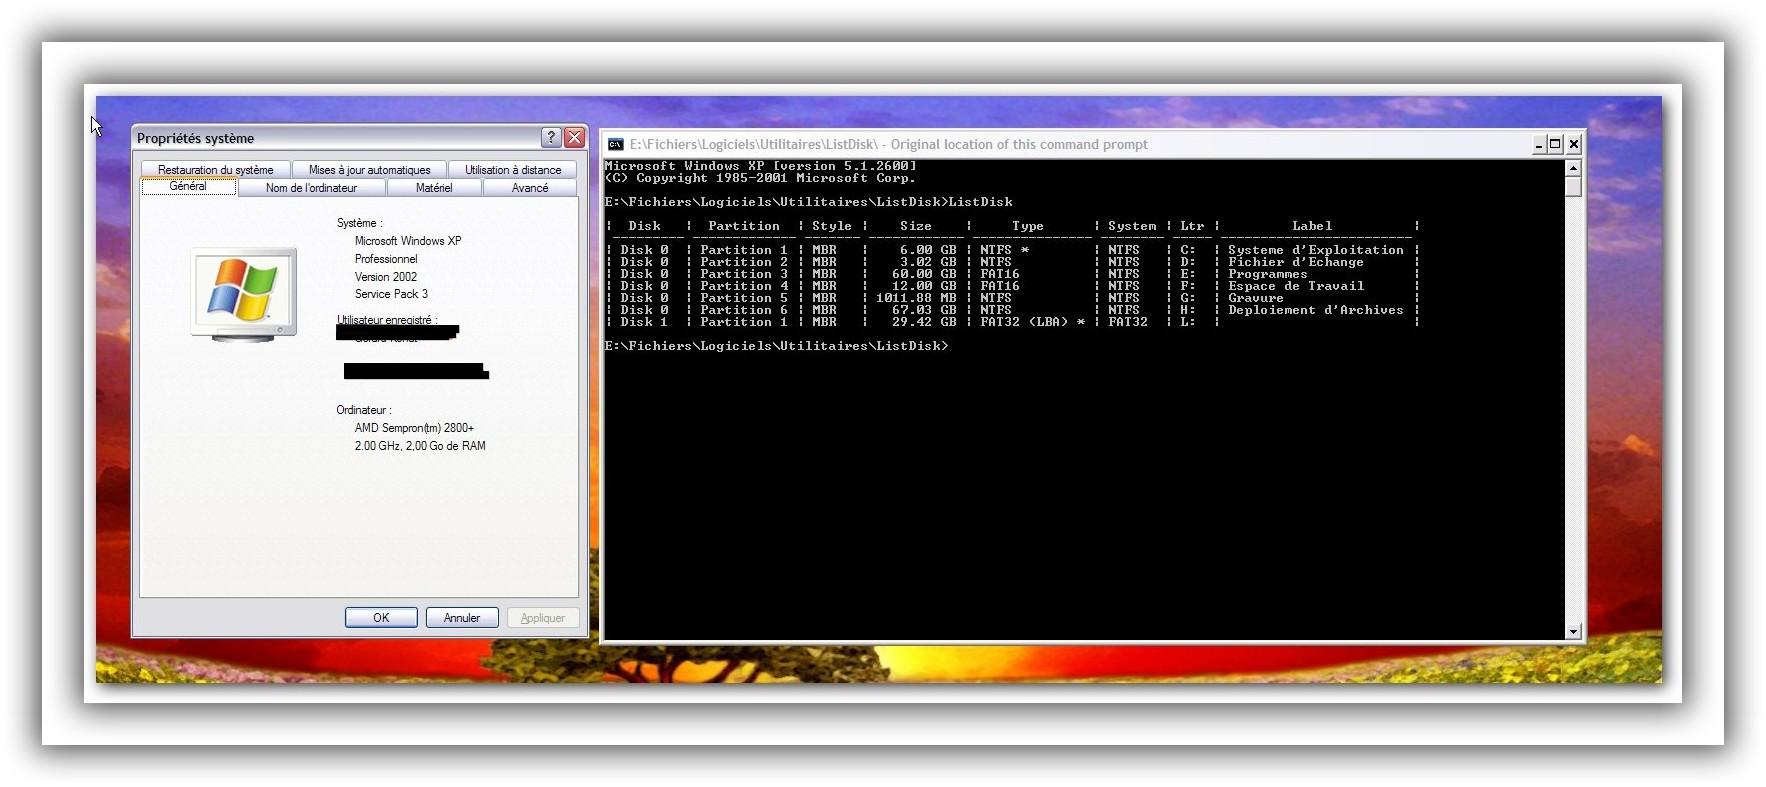Open the Matériel tab
1766x787 pixels.
coord(434,188)
